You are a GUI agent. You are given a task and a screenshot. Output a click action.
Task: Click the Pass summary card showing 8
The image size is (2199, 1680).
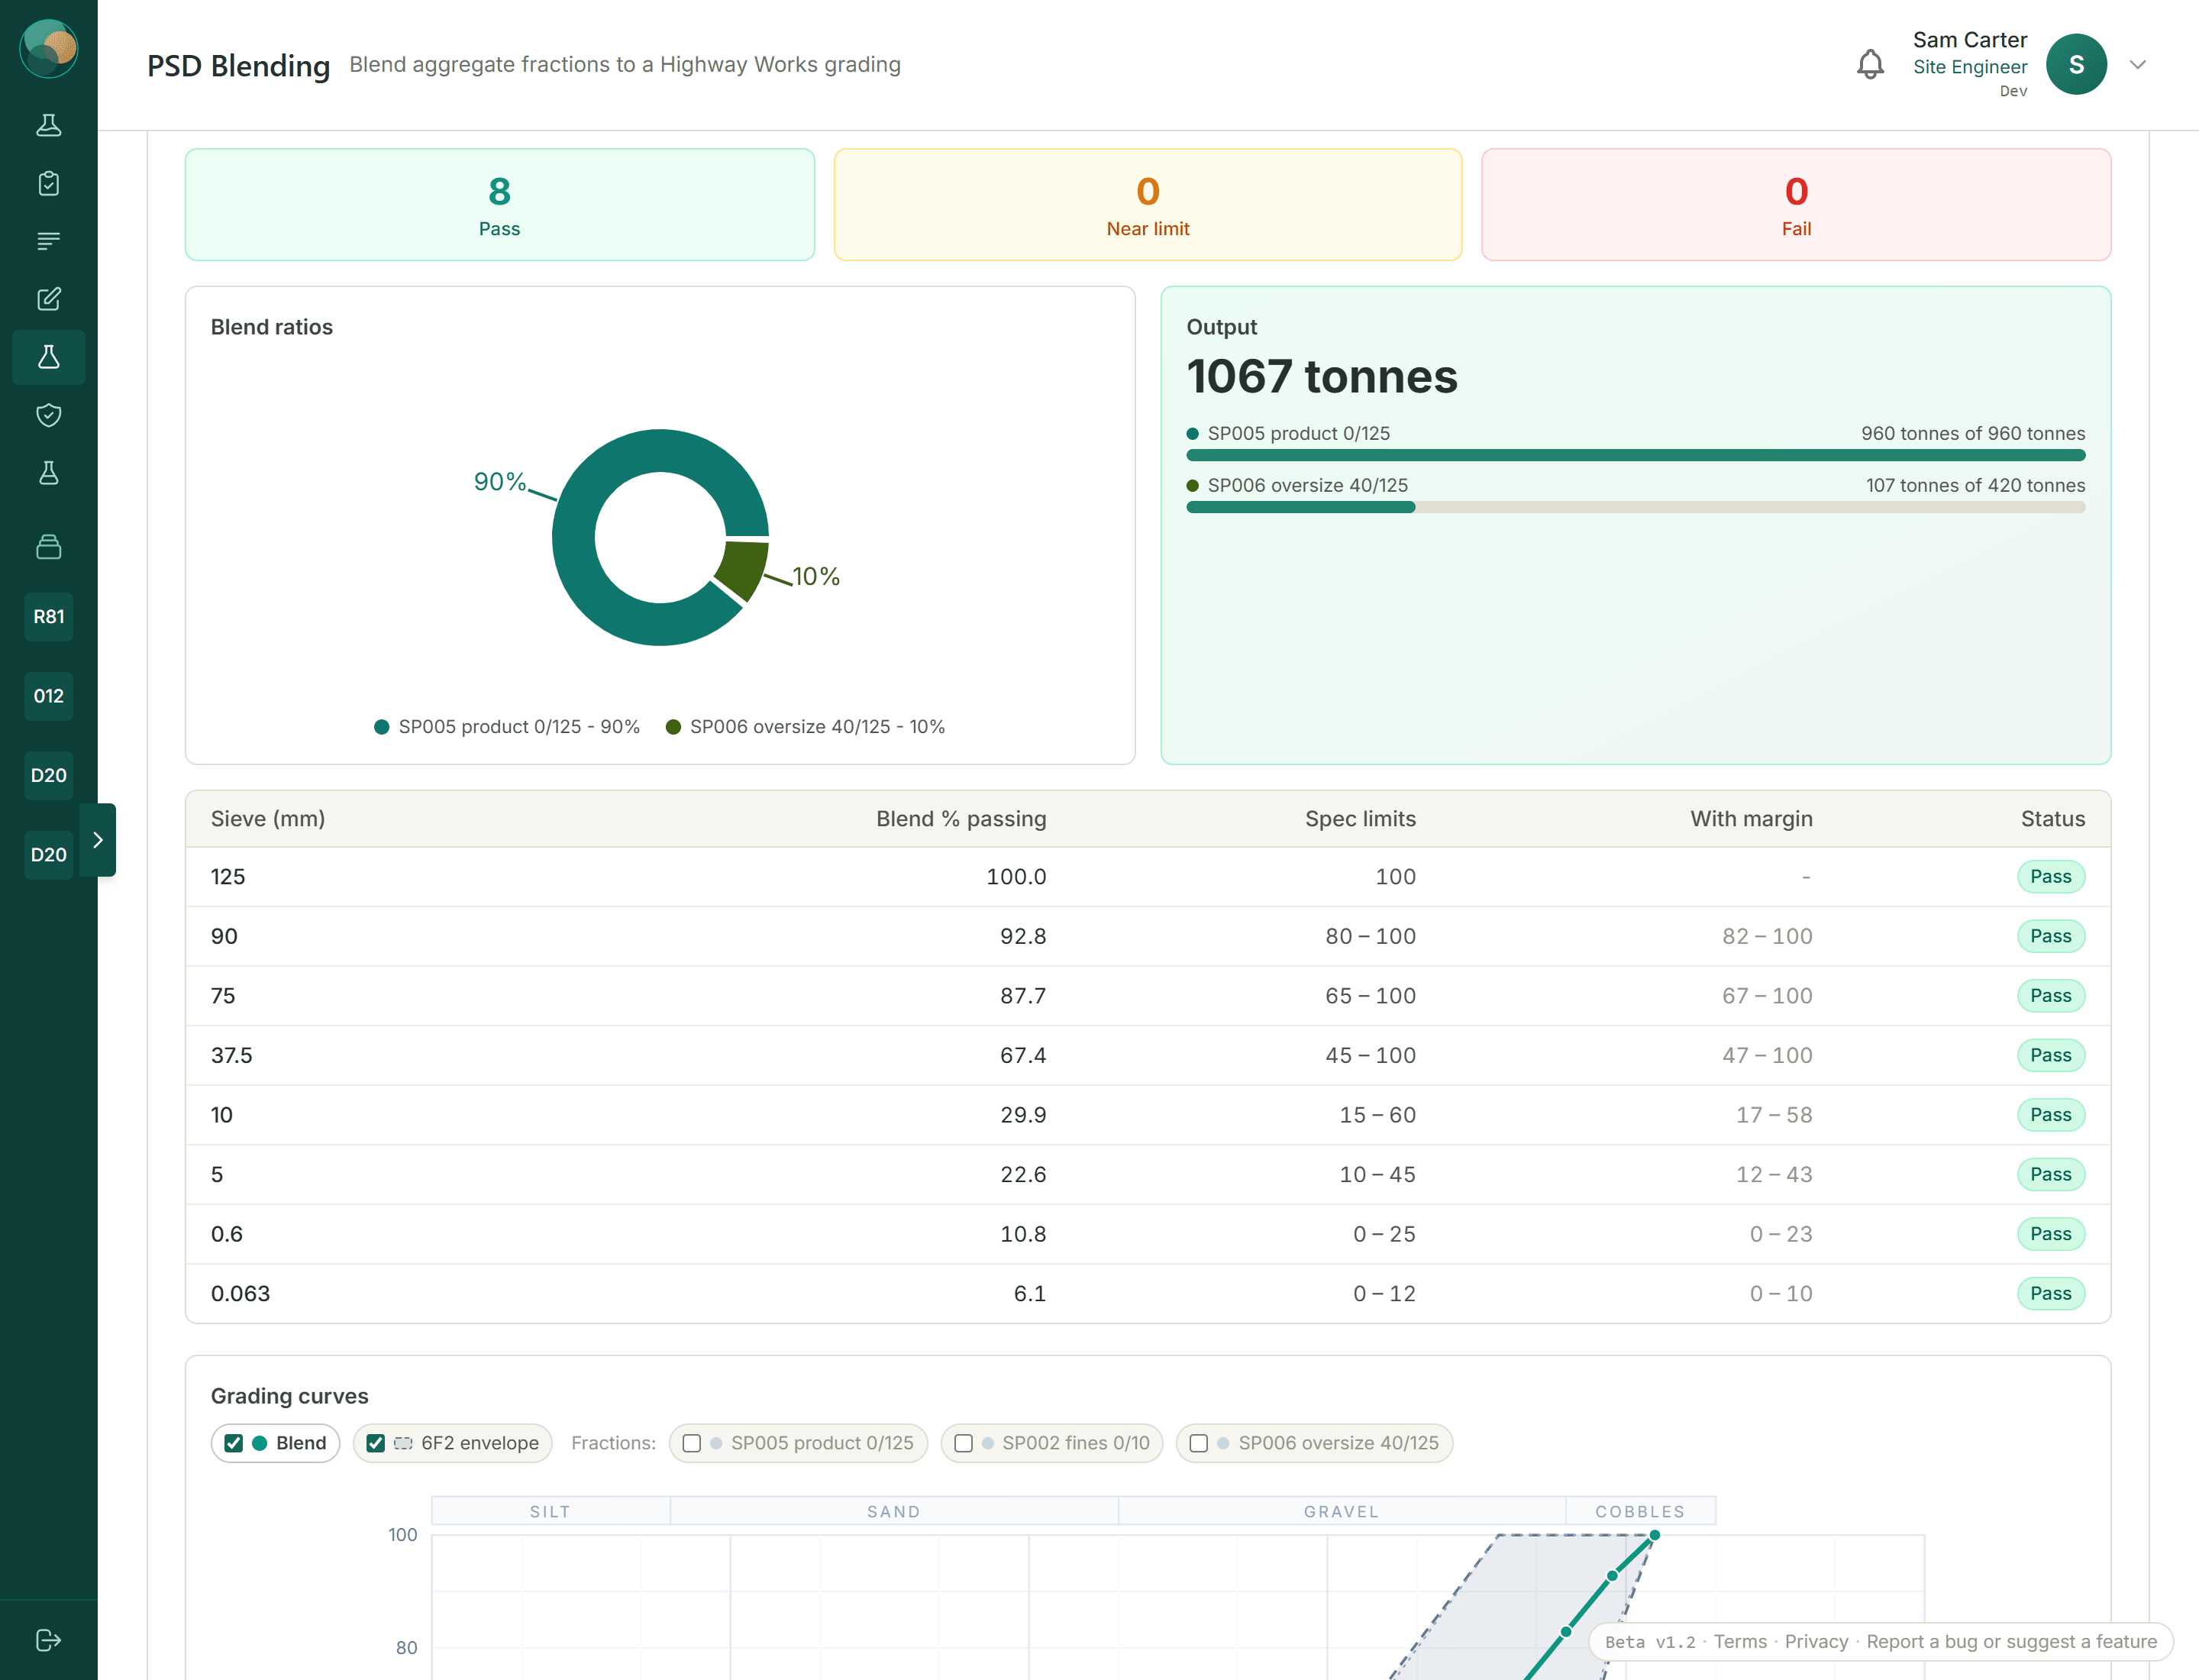[499, 205]
